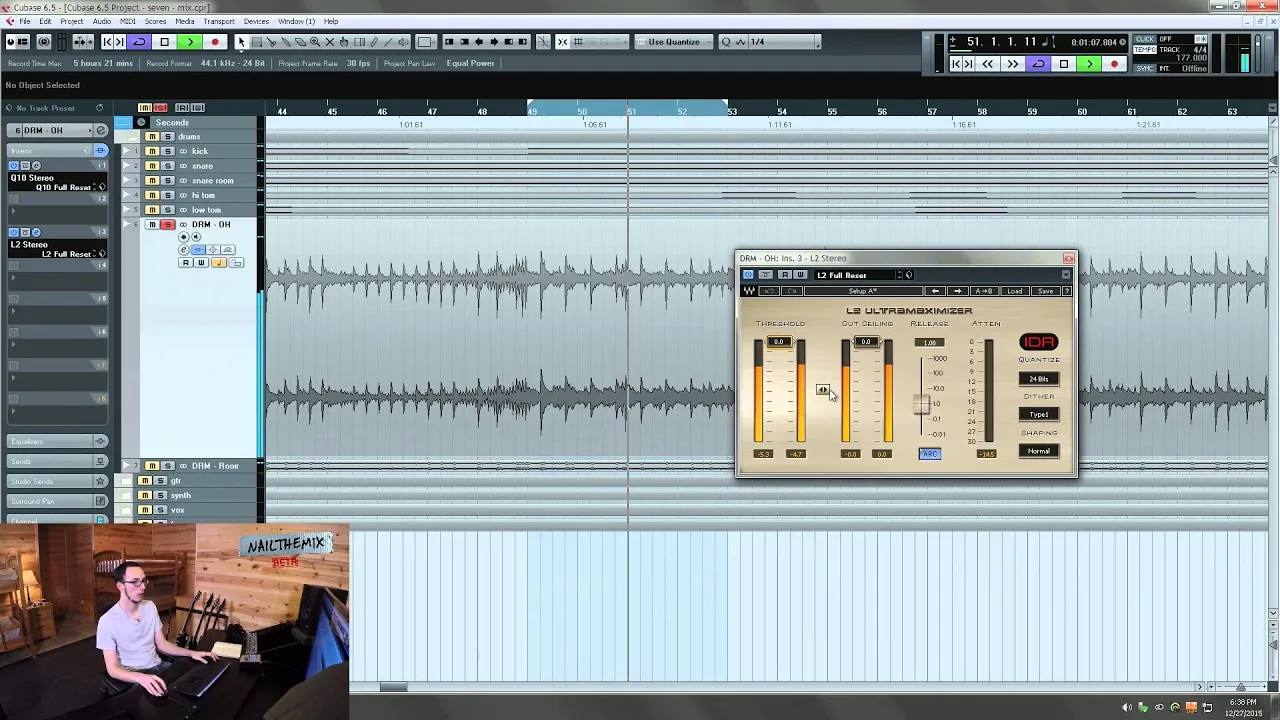Viewport: 1280px width, 720px height.
Task: Toggle Write automation on DRM - OH track
Action: point(201,263)
